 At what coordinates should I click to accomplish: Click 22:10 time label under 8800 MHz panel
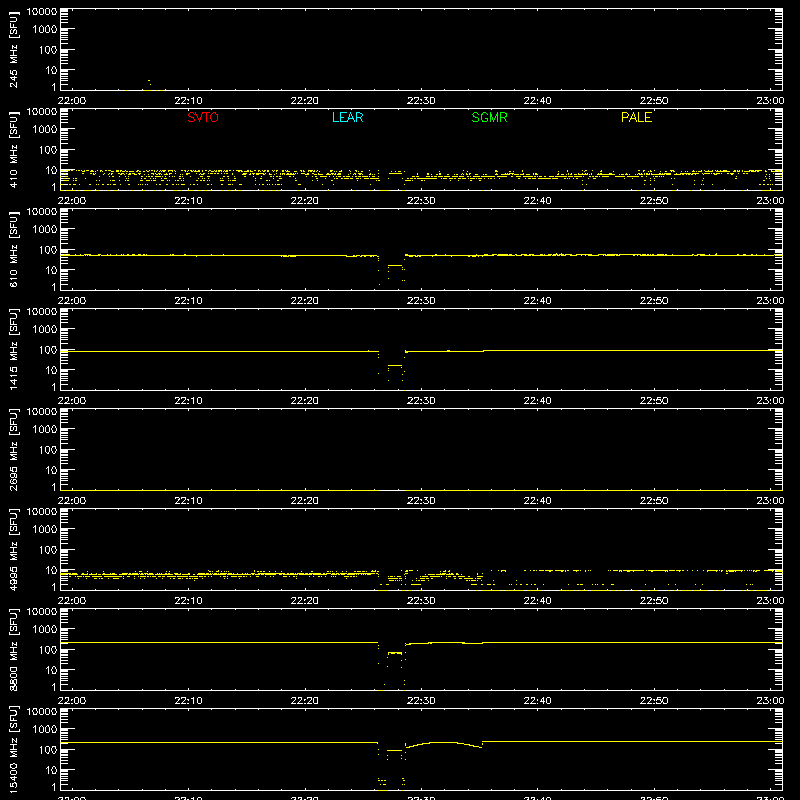point(188,701)
